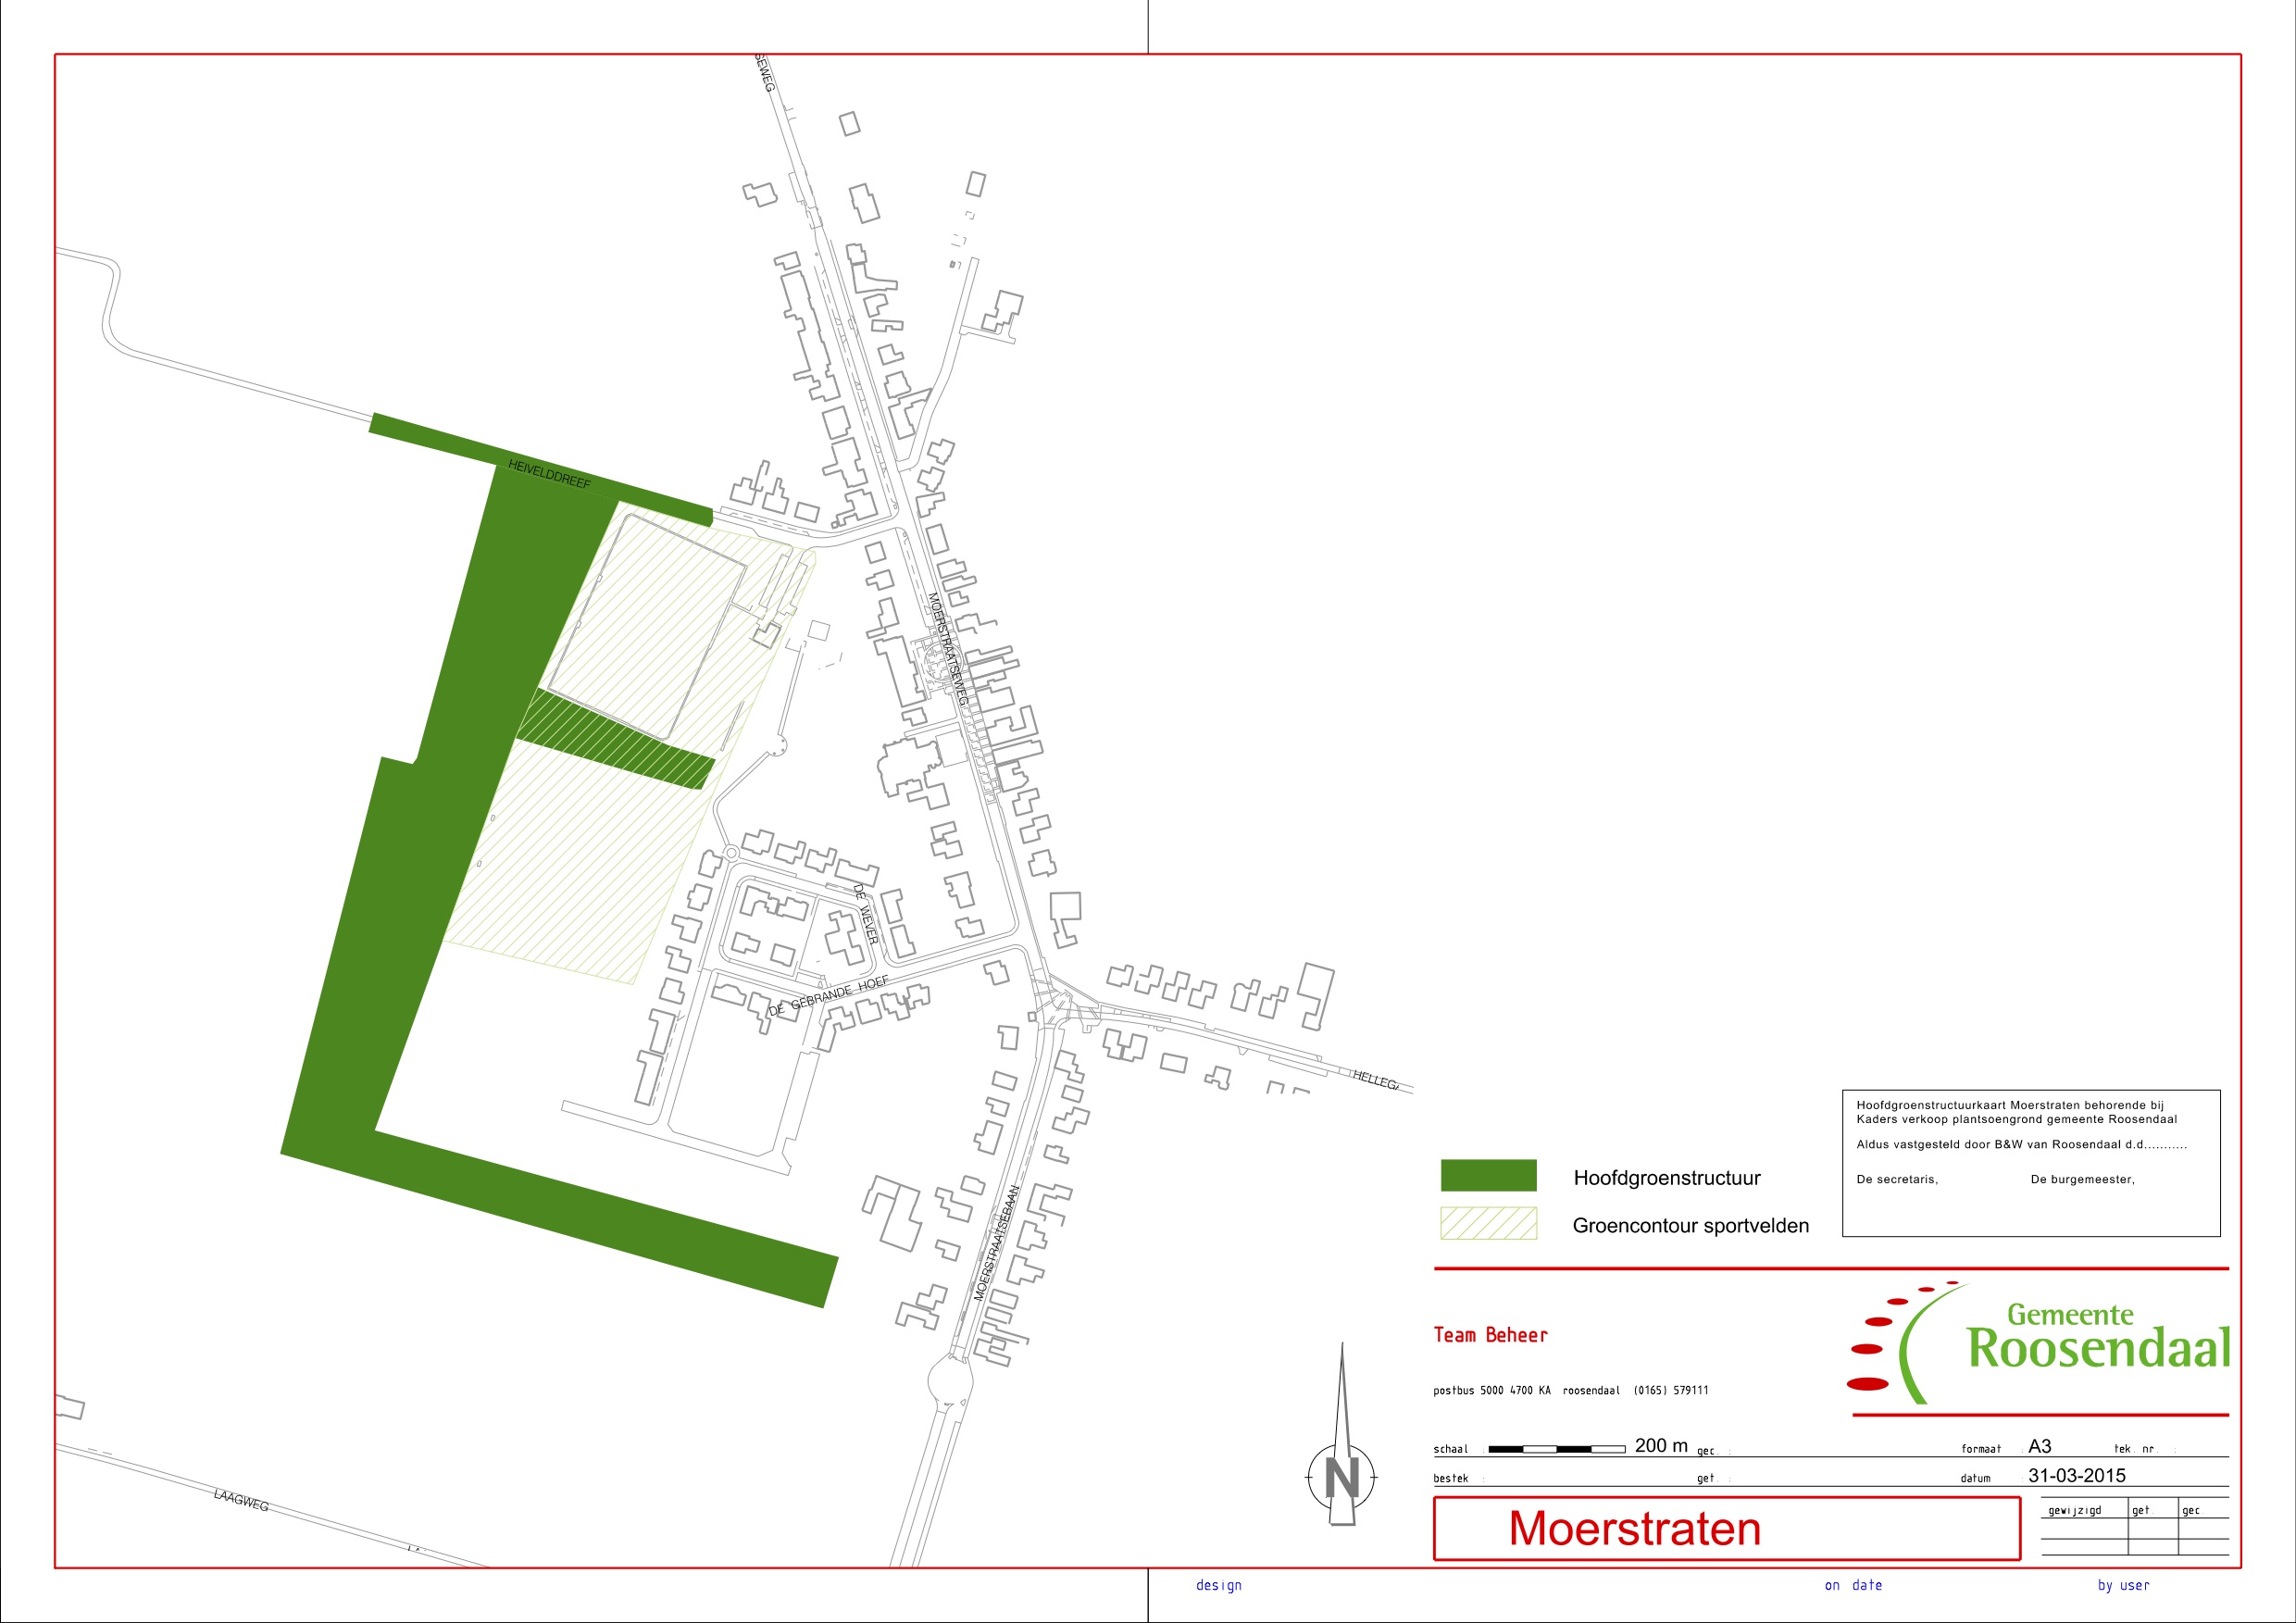The image size is (2296, 1623).
Task: Click the postbus 5000 address line
Action: point(1570,1390)
